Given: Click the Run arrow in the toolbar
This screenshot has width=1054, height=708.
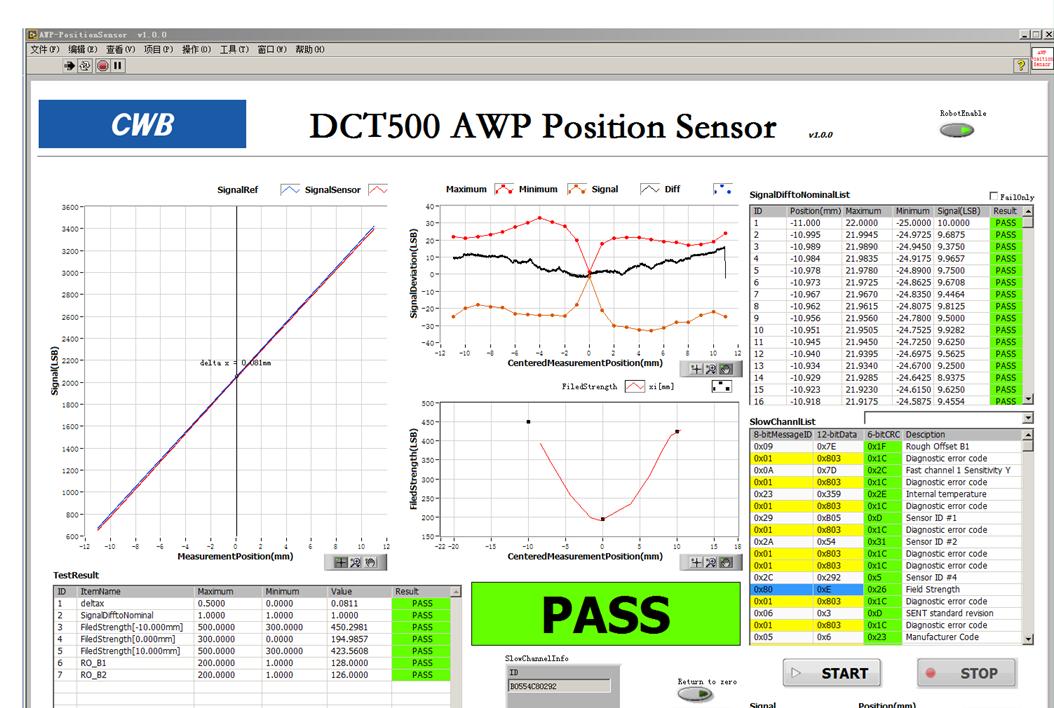Looking at the screenshot, I should pos(69,65).
